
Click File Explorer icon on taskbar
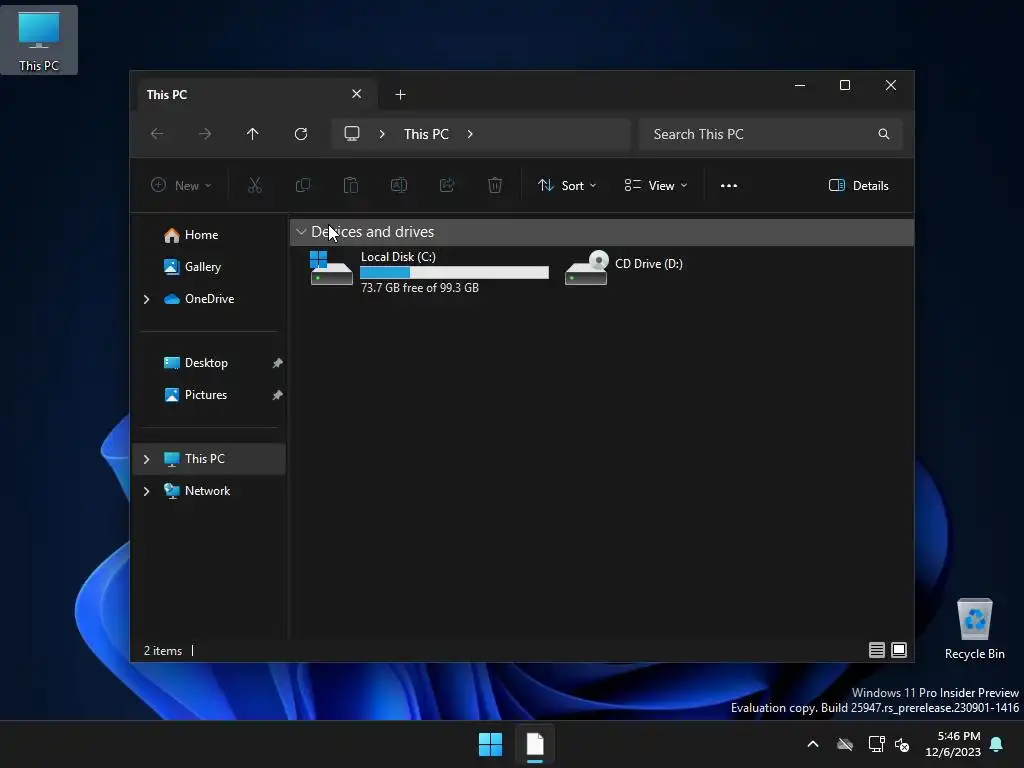coord(535,744)
